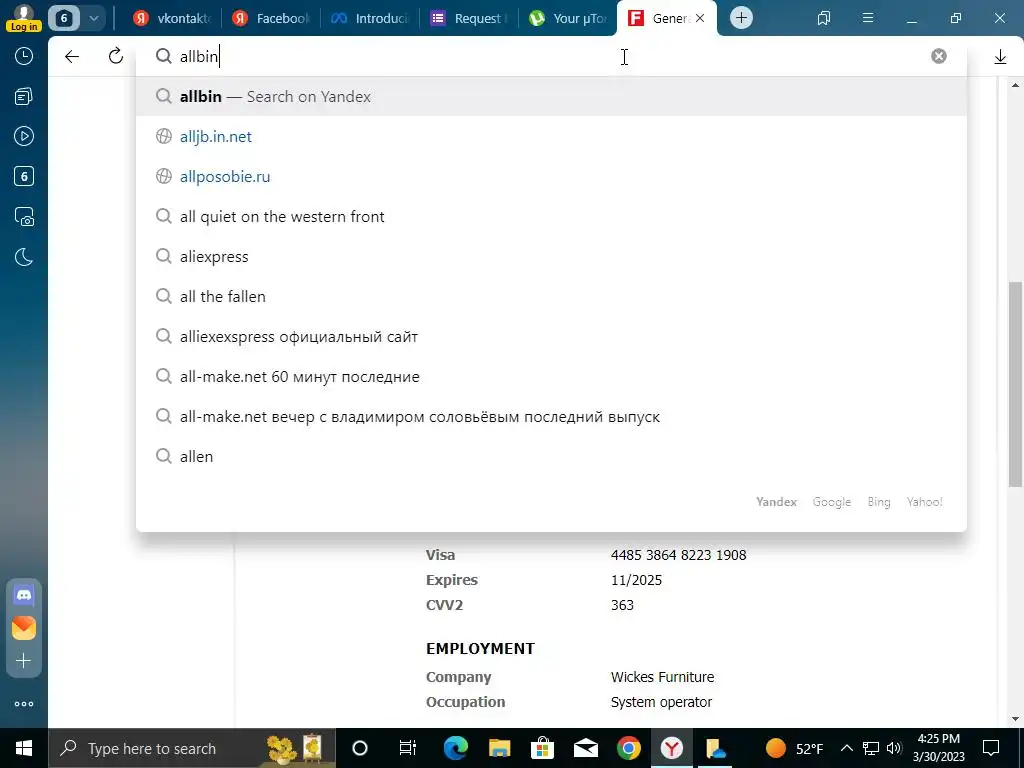Launch Microsoft Edge from taskbar
Screen dimensions: 1024x768
pos(456,748)
